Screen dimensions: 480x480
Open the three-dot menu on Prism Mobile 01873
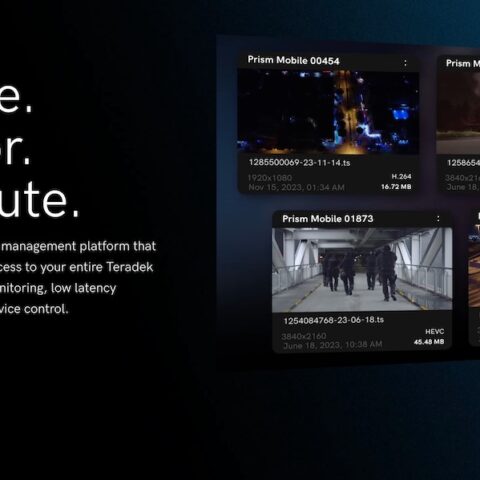(438, 219)
